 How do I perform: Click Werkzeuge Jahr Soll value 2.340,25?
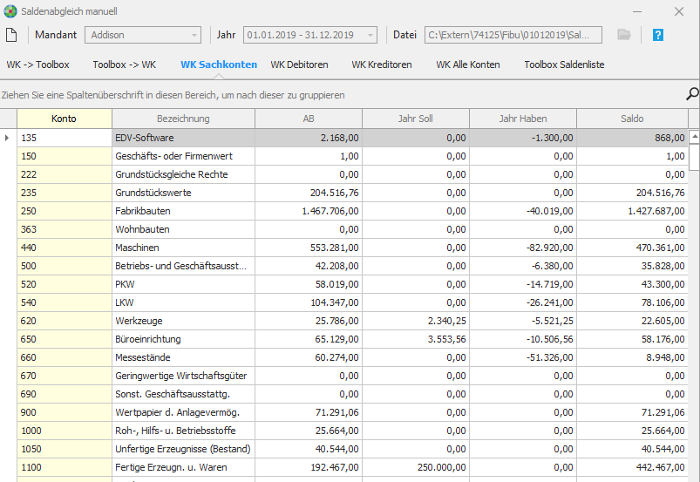(416, 321)
